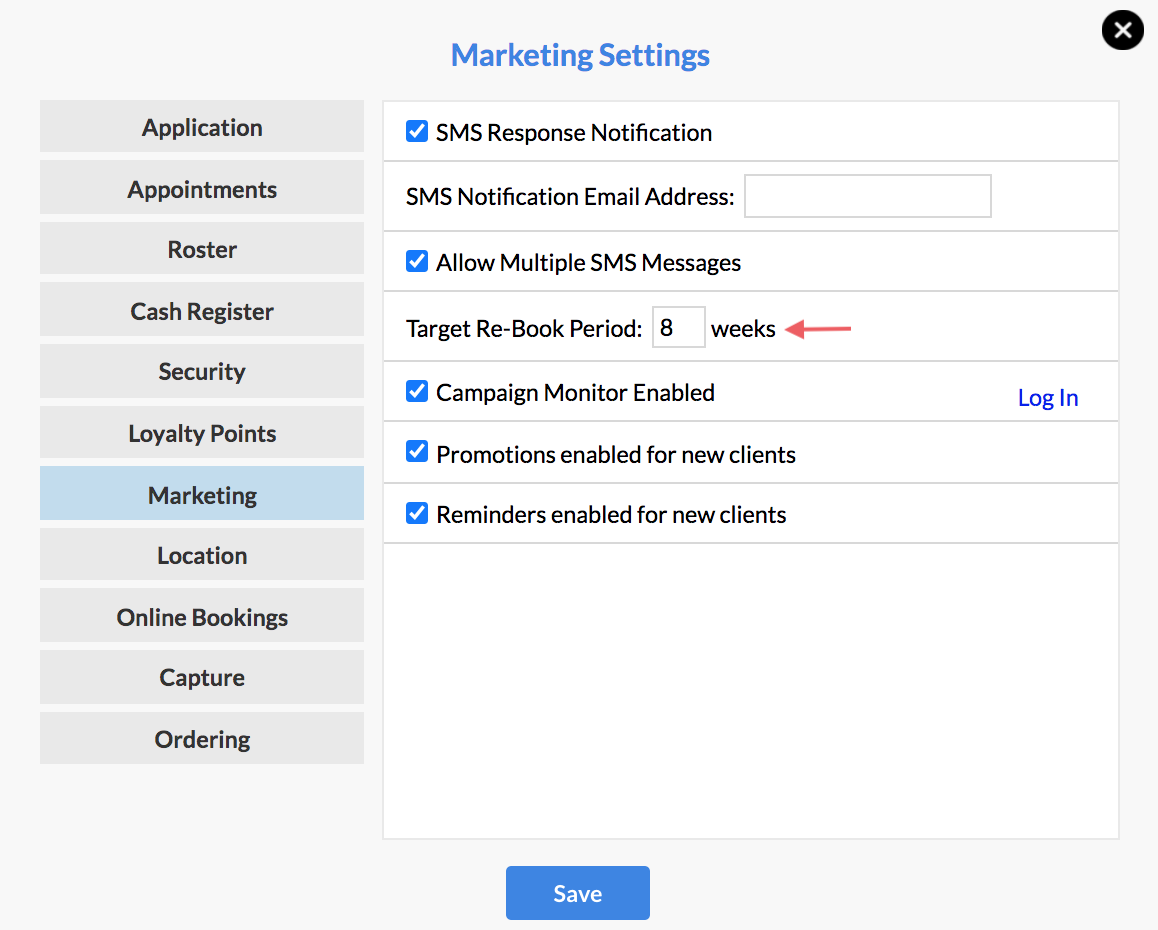Open Online Bookings settings
Image resolution: width=1158 pixels, height=930 pixels.
pos(202,615)
